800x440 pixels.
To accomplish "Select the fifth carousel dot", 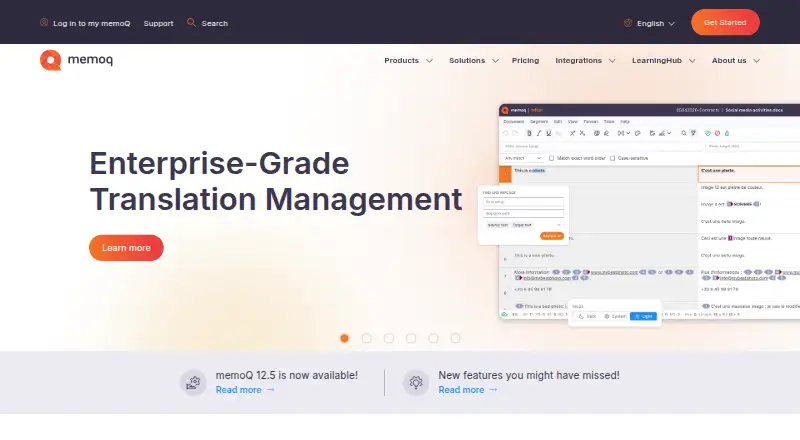I will pos(433,338).
